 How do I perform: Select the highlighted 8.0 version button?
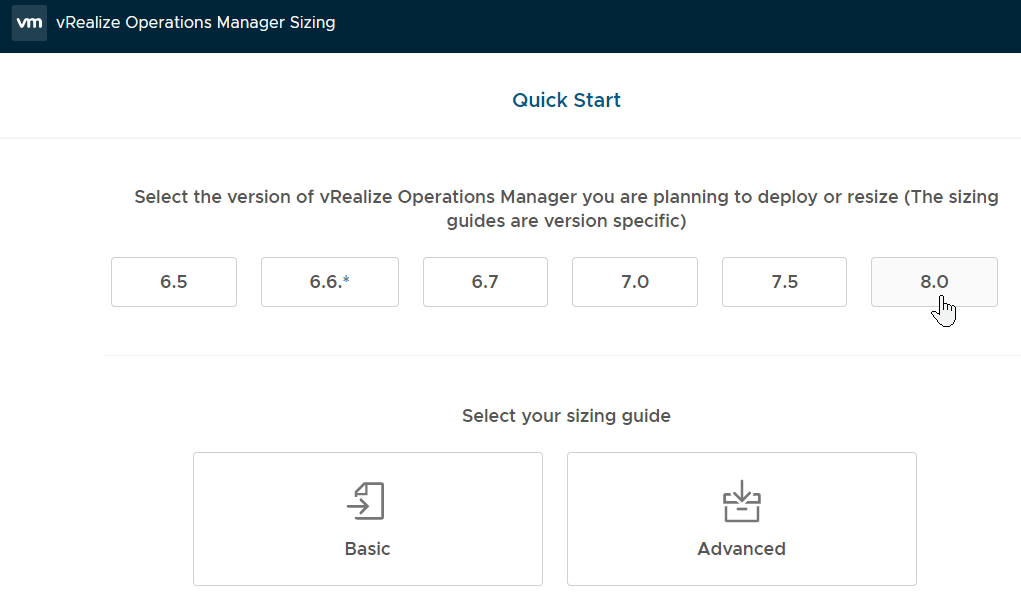(x=934, y=282)
